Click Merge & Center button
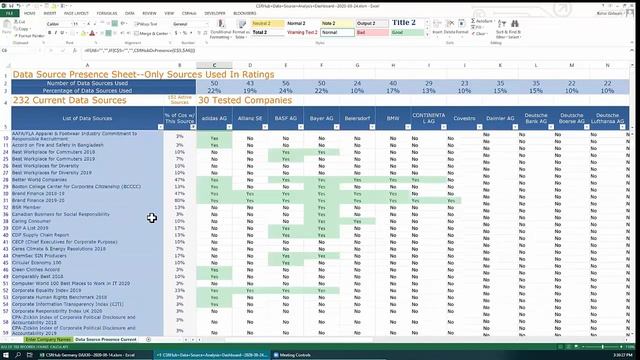Viewport: 640px width, 360px height. pyautogui.click(x=151, y=33)
